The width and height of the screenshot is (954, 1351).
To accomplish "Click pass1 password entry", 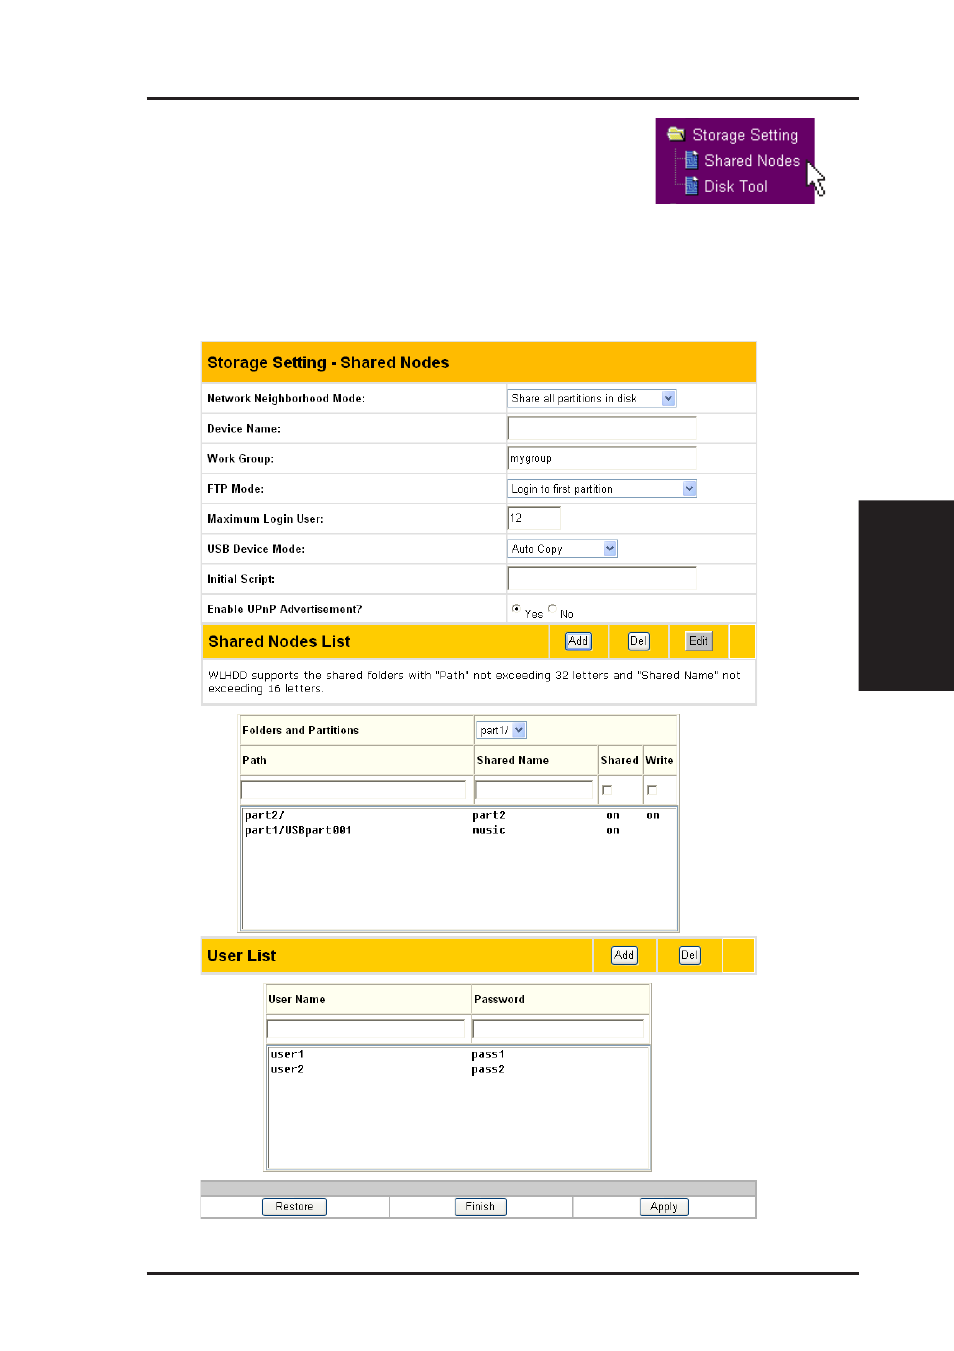I will pyautogui.click(x=488, y=1054).
